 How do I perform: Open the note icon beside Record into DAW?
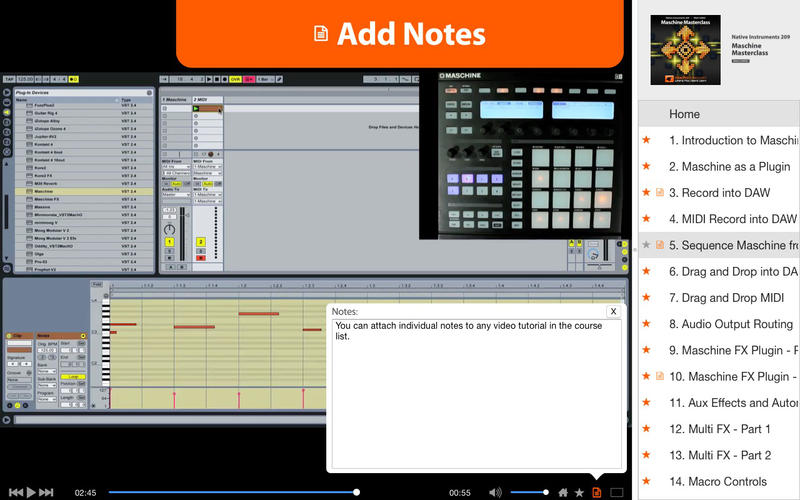(660, 192)
